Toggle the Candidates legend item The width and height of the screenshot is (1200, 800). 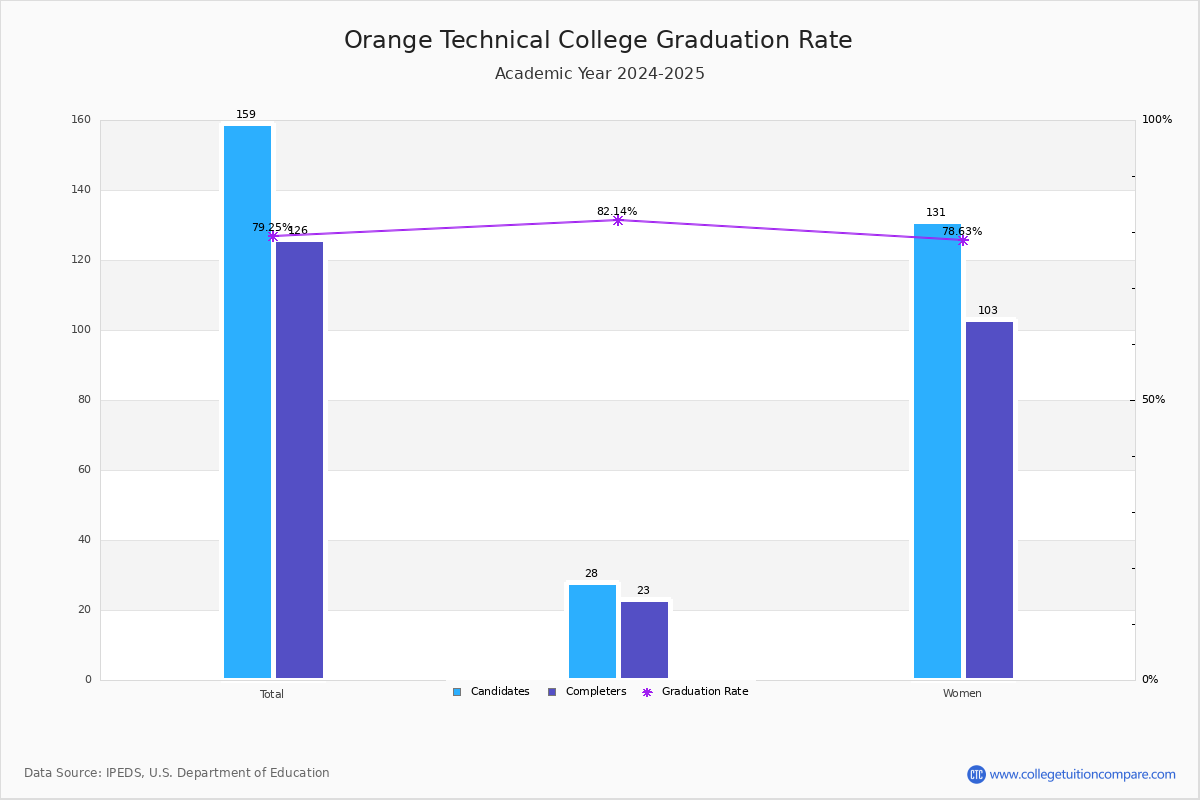tap(490, 692)
